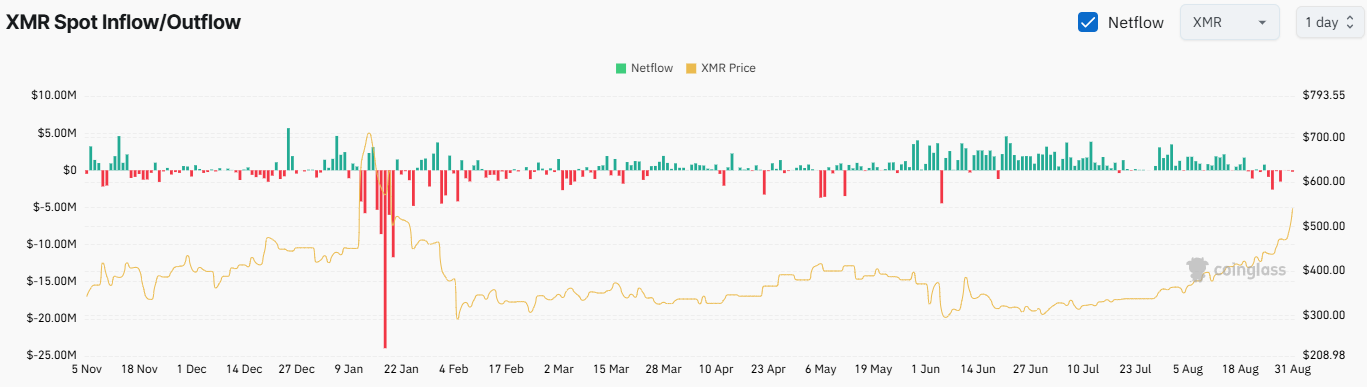Click the largest red outflow bar near $-25.00M
Image resolution: width=1367 pixels, height=387 pixels.
click(385, 259)
